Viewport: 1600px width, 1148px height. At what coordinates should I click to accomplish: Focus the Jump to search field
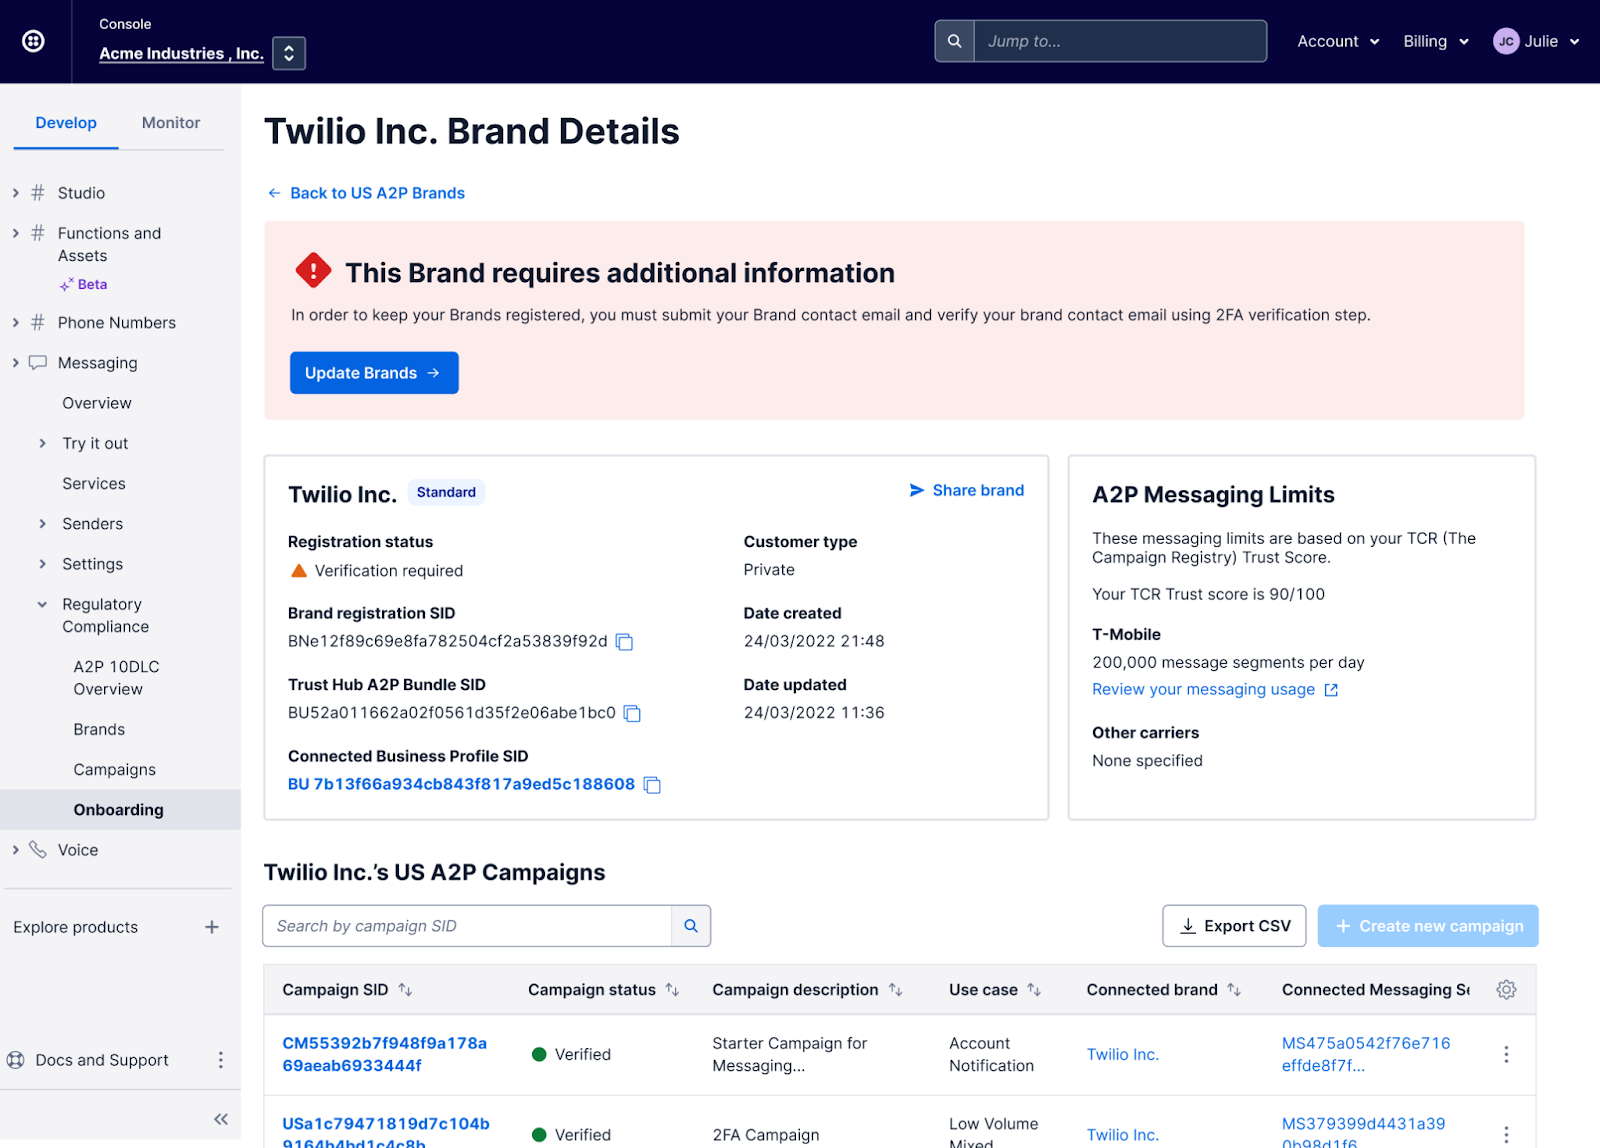(1120, 41)
